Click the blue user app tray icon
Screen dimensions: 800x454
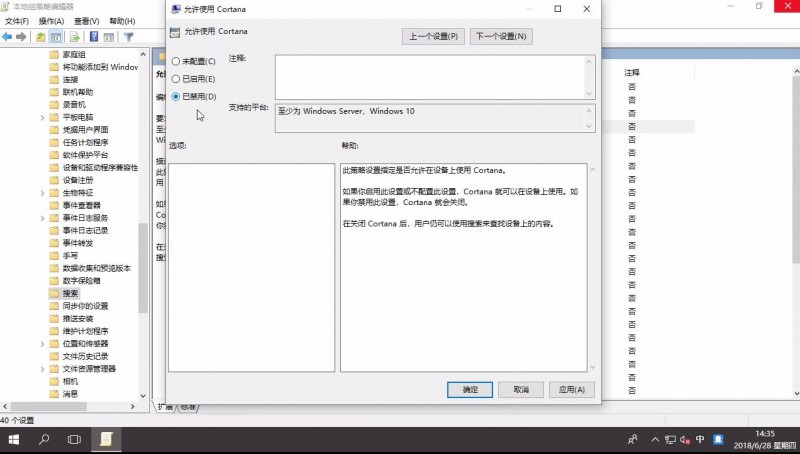718,439
